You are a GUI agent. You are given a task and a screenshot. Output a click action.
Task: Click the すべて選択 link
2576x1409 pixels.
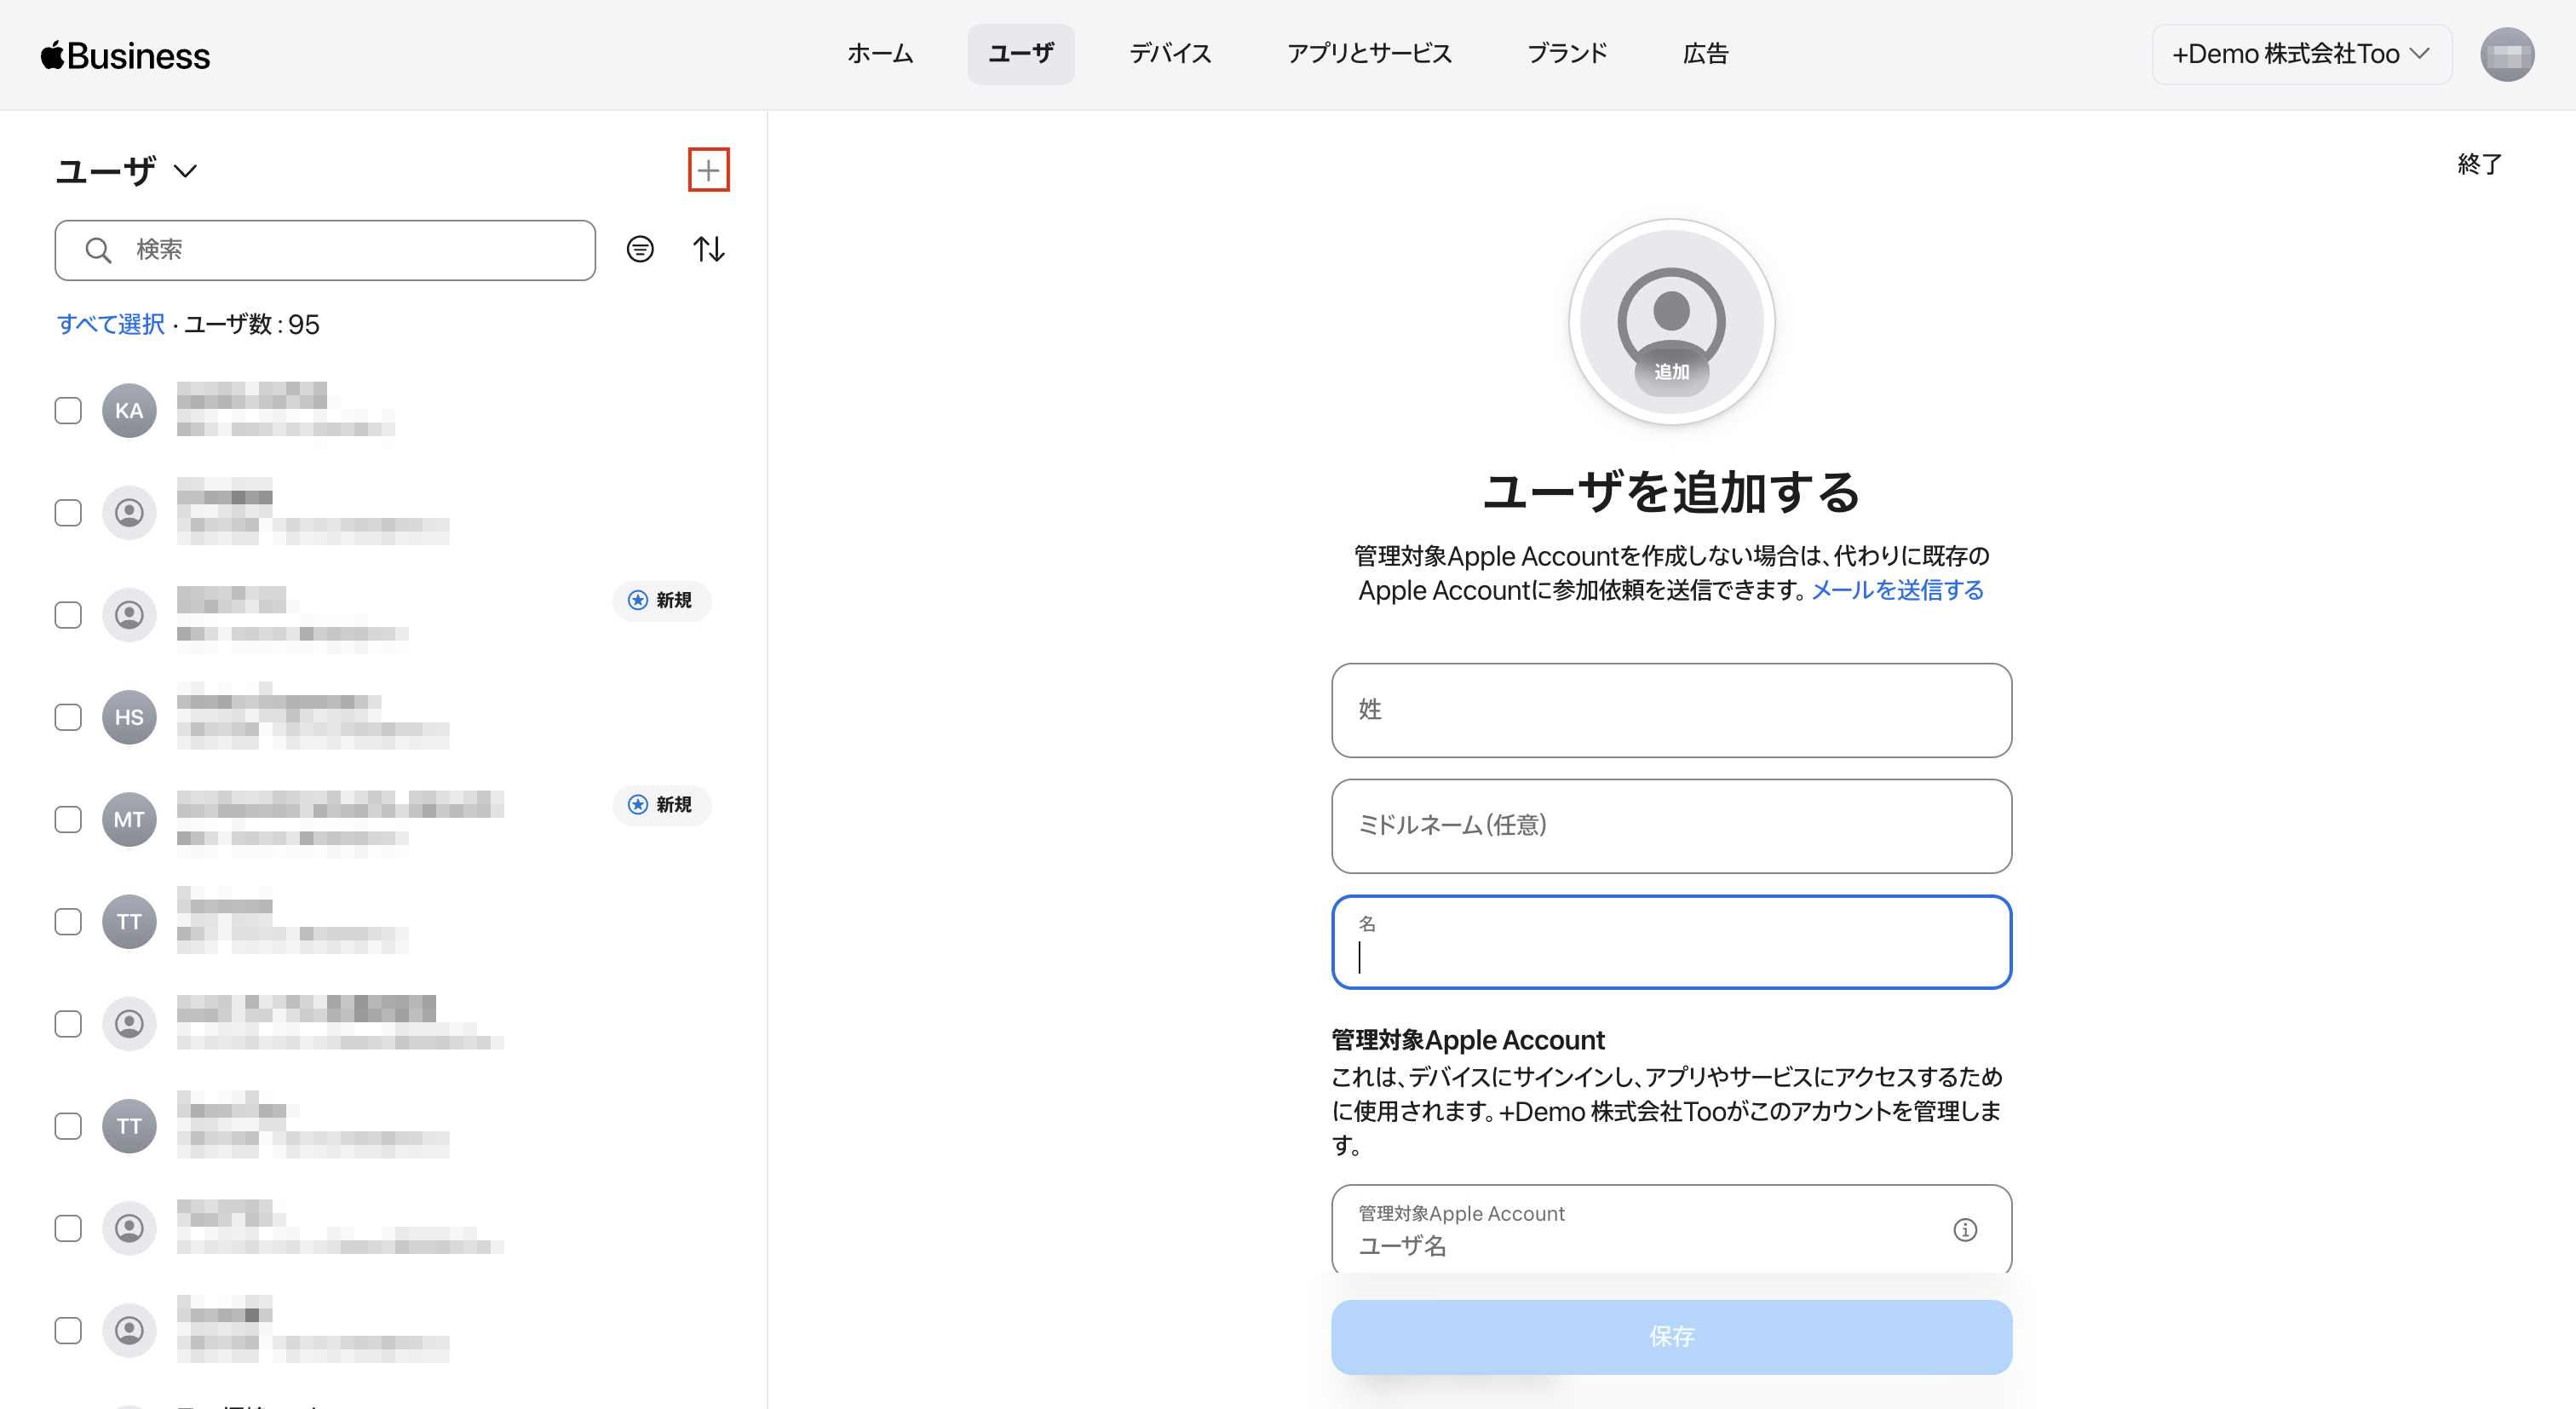111,324
